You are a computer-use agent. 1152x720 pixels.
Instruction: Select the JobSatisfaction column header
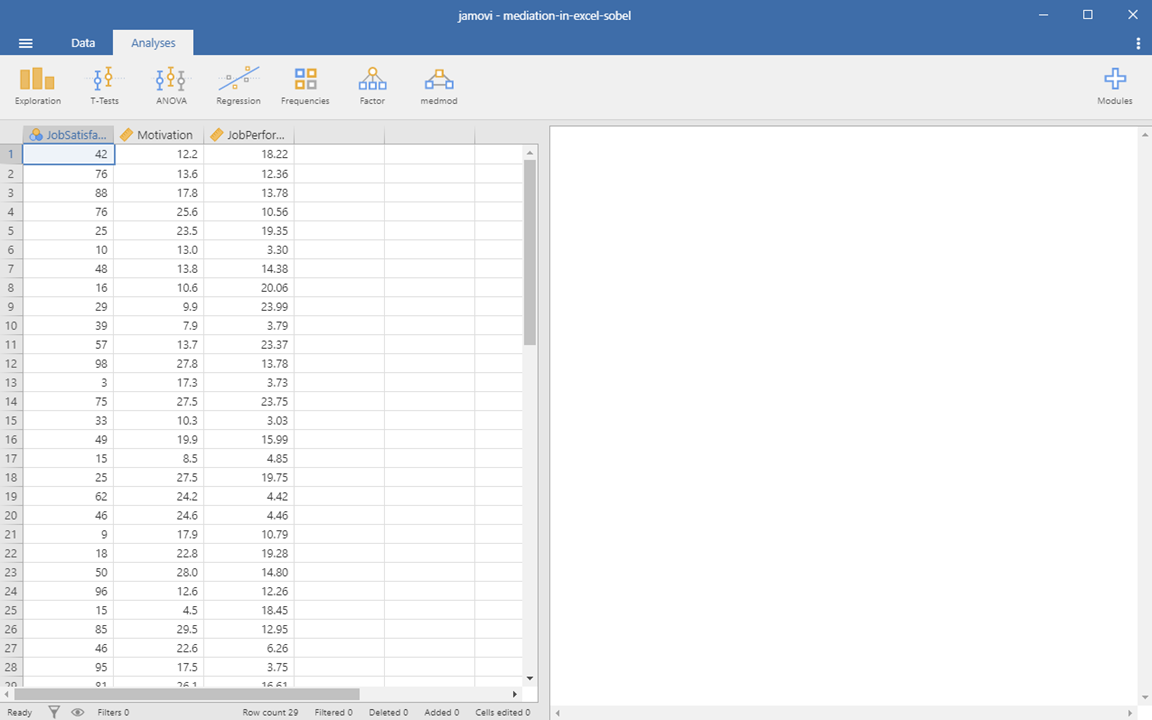[68, 135]
